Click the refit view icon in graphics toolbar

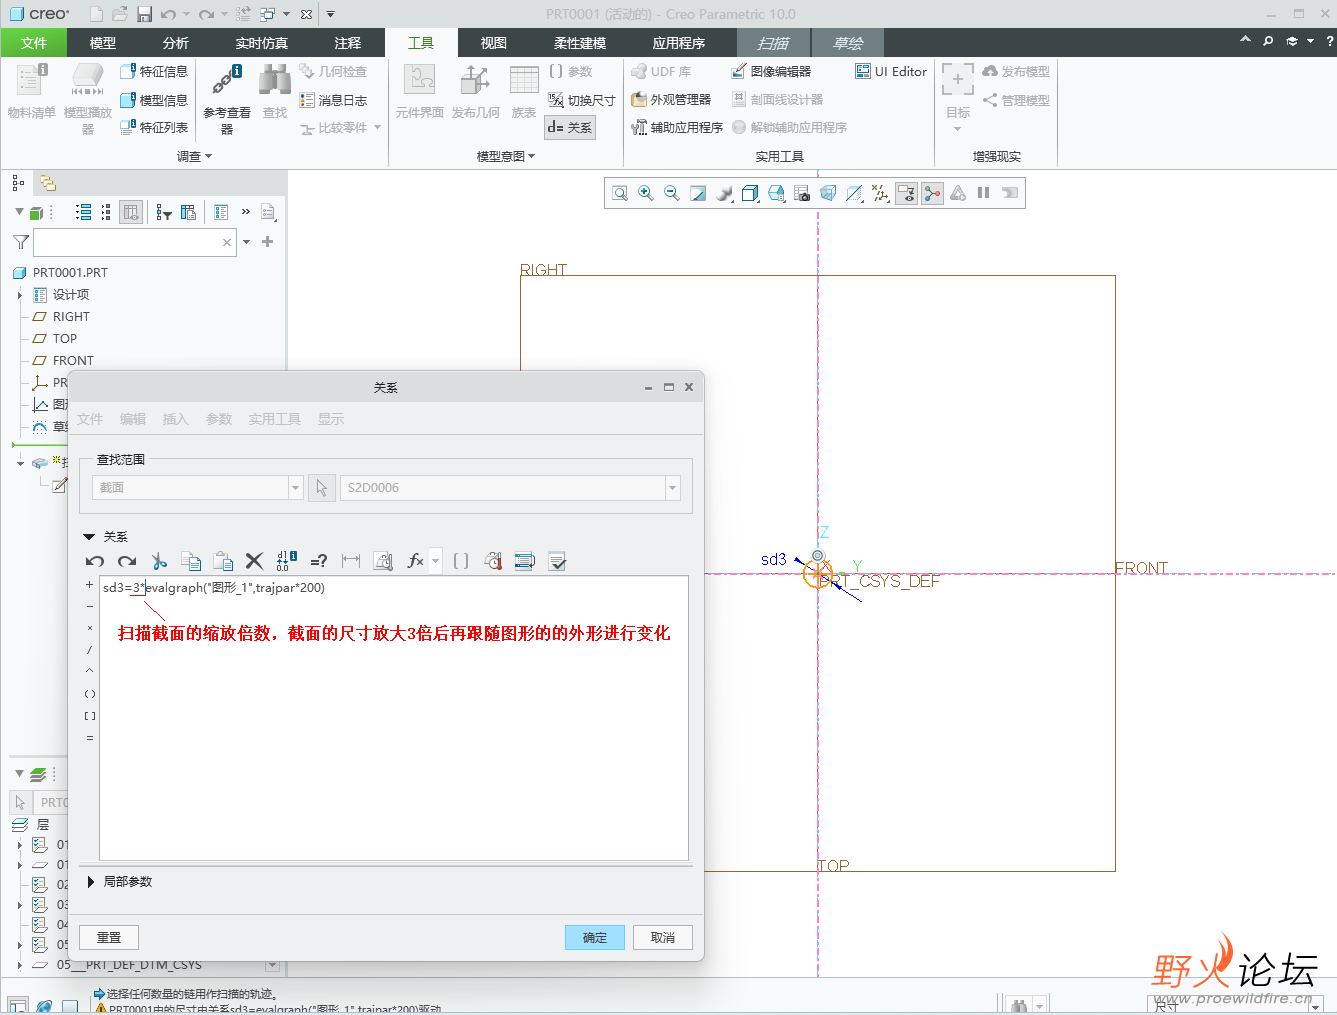pos(620,193)
